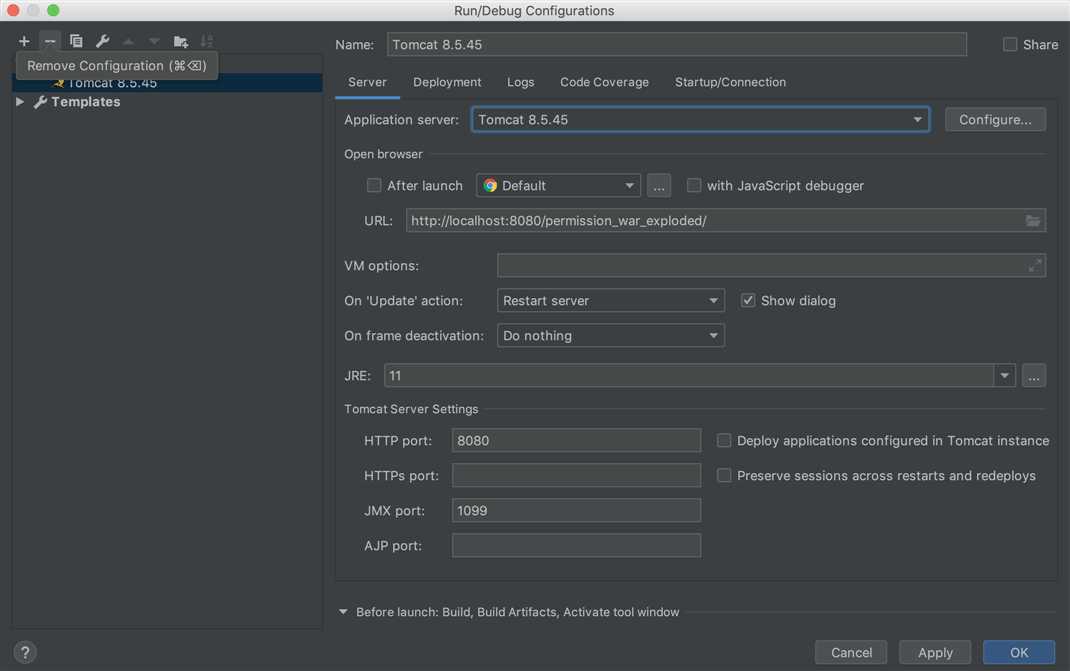
Task: Enable Preserve sessions across restarts and redeploys
Action: click(x=724, y=475)
